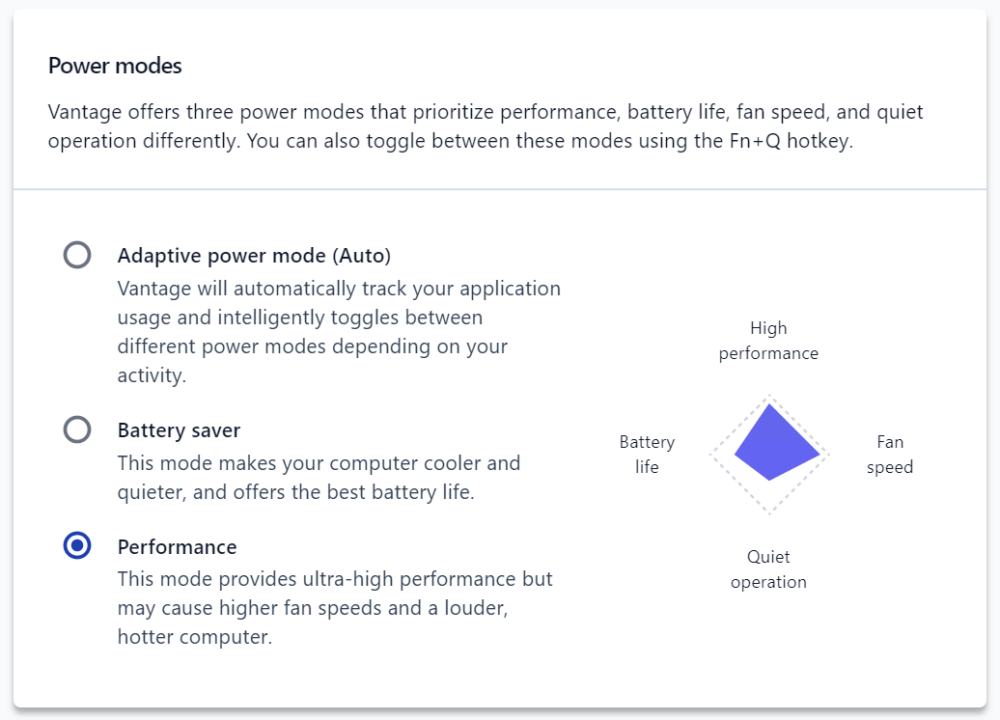Select the Adaptive power mode radio button
Viewport: 1000px width, 720px height.
[77, 254]
